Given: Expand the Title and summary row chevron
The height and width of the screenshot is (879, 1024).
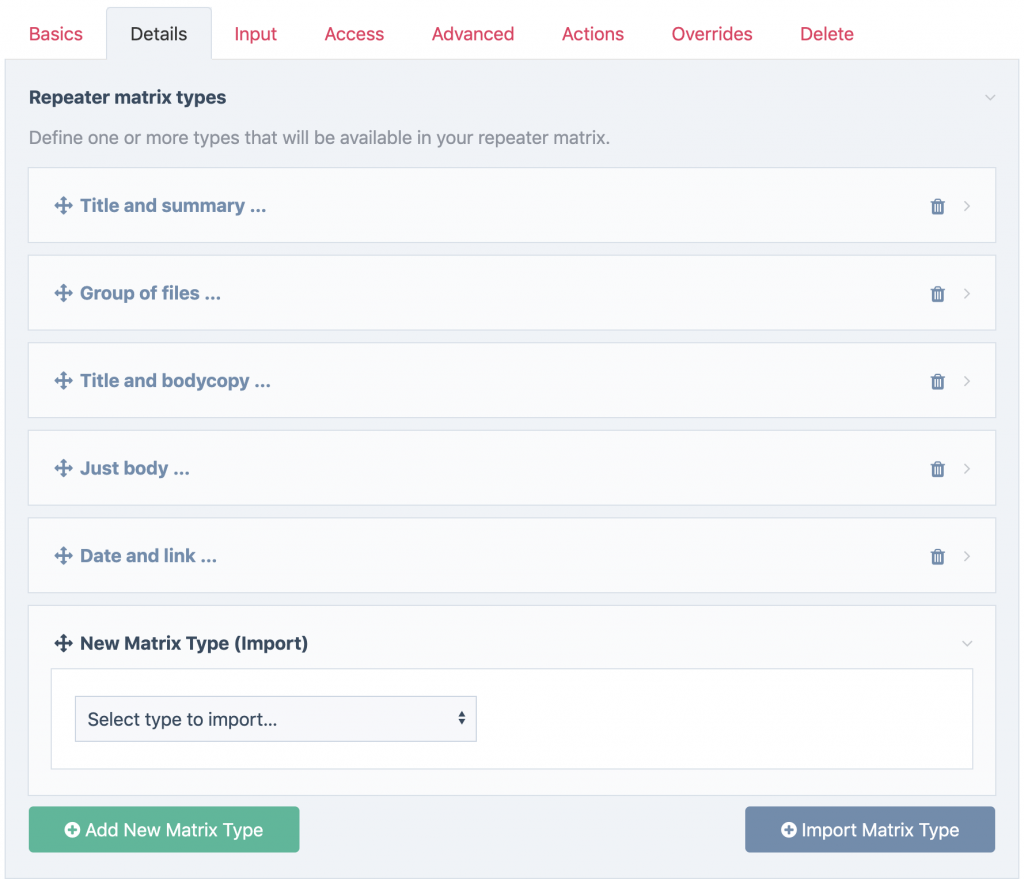Looking at the screenshot, I should click(x=967, y=206).
